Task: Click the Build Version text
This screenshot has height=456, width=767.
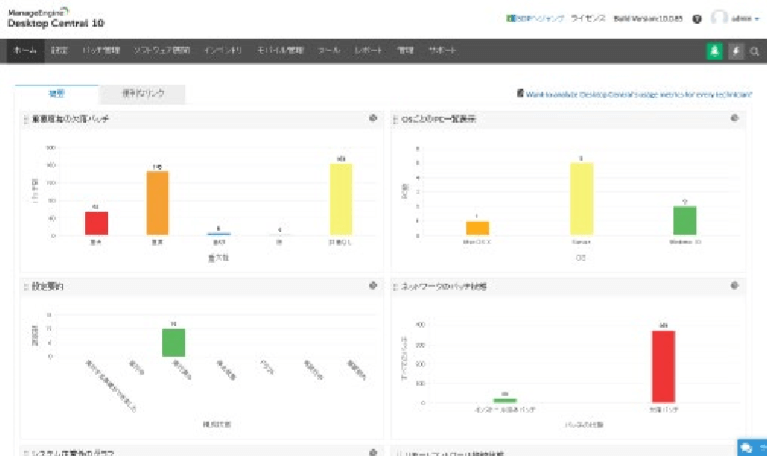Action: (x=648, y=19)
